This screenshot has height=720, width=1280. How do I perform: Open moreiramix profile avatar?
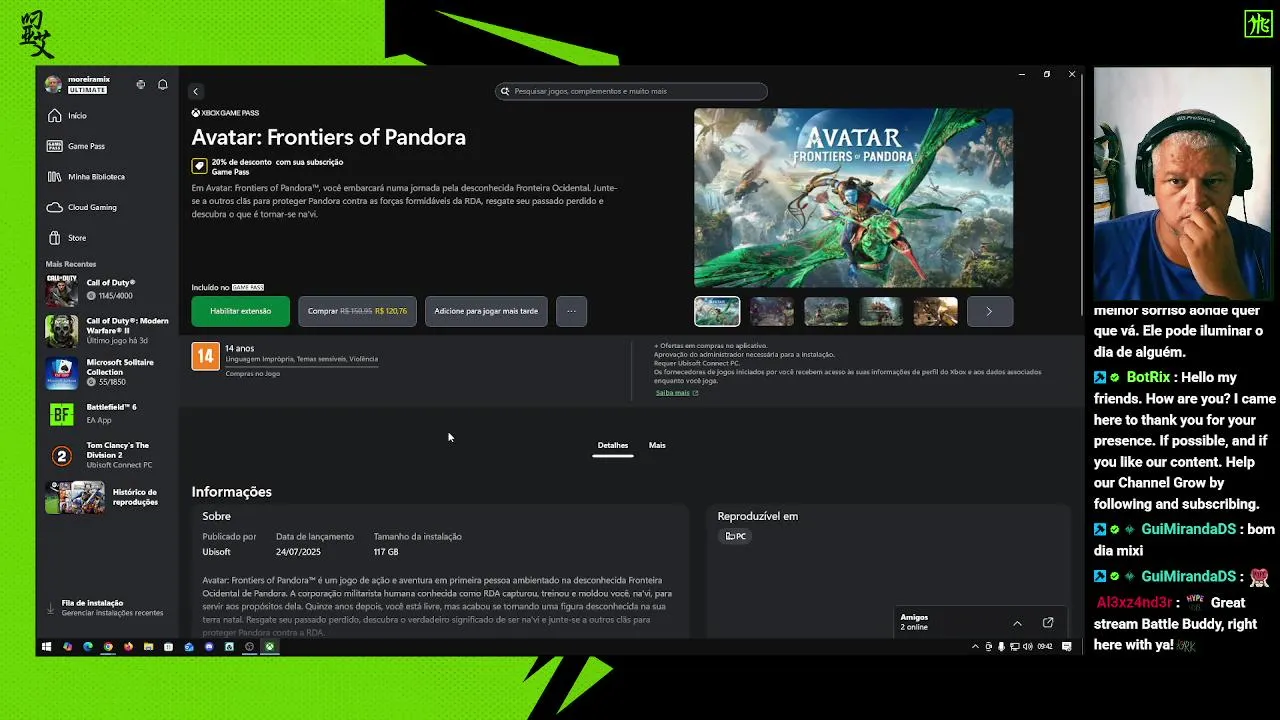tap(53, 85)
